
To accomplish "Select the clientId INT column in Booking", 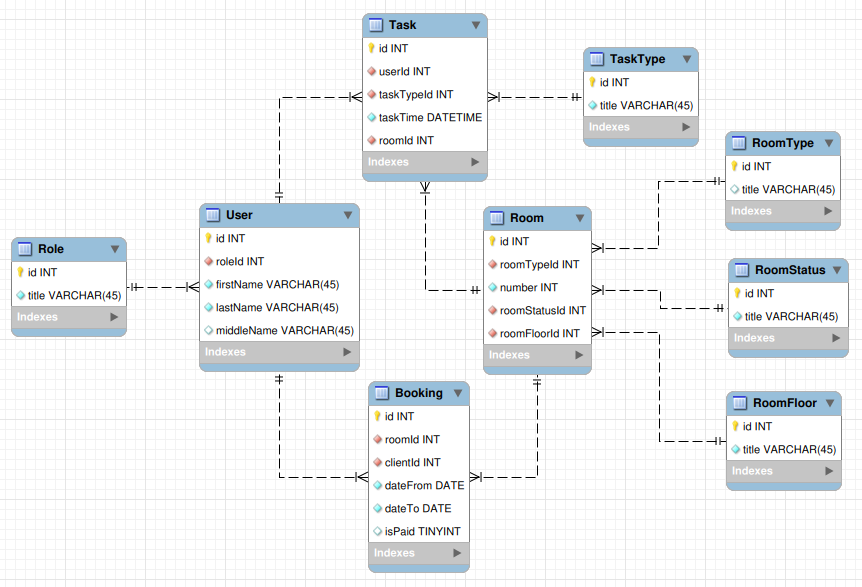I will pyautogui.click(x=412, y=462).
